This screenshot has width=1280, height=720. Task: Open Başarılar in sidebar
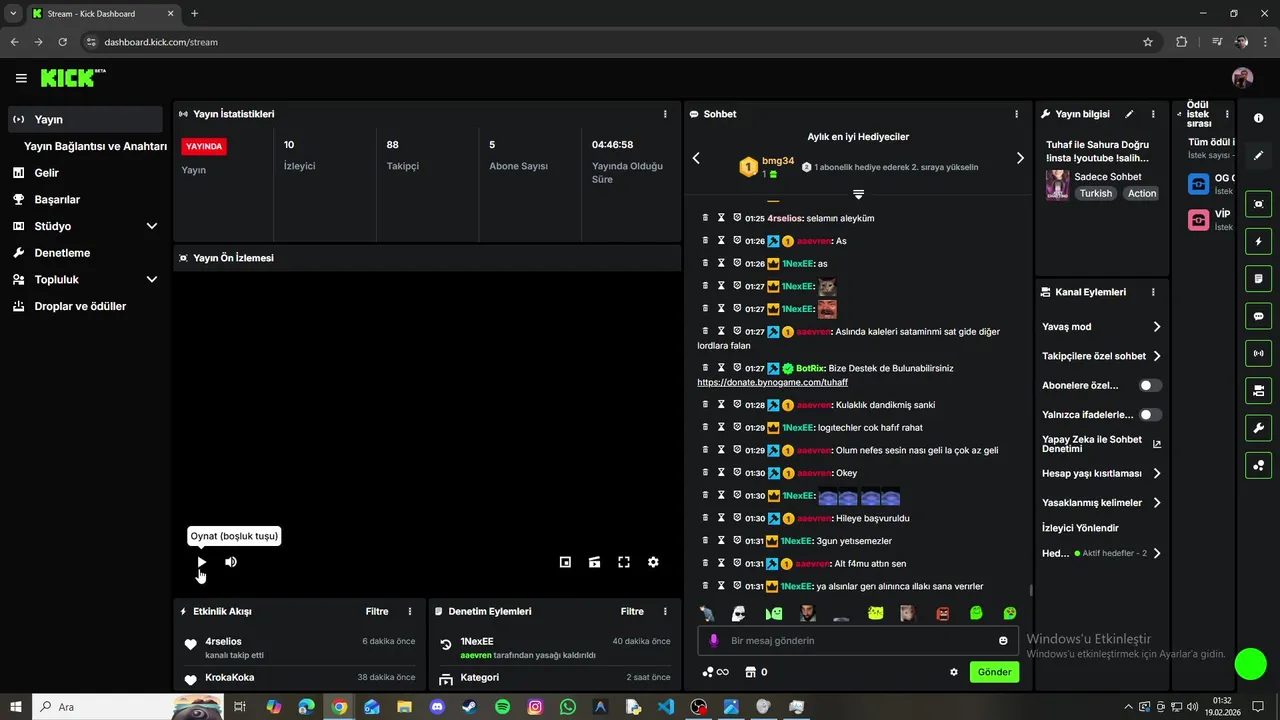point(85,199)
